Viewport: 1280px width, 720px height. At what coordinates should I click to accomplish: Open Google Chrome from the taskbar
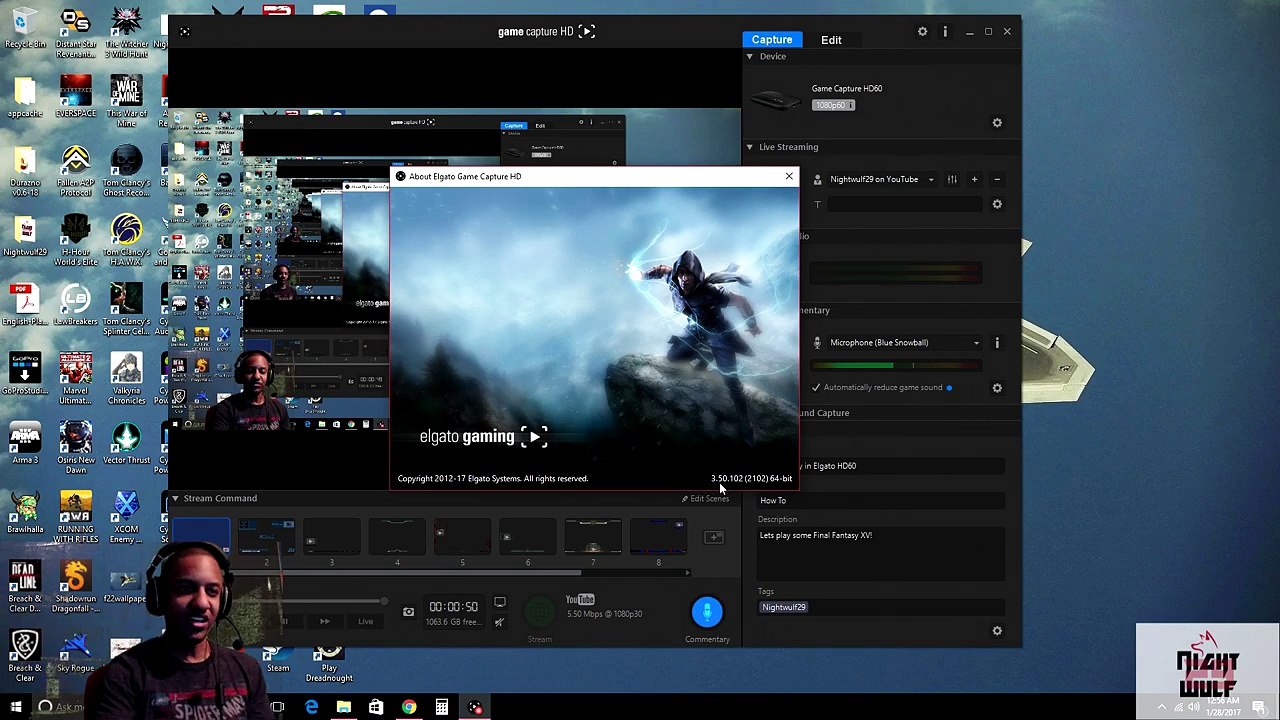[x=409, y=708]
